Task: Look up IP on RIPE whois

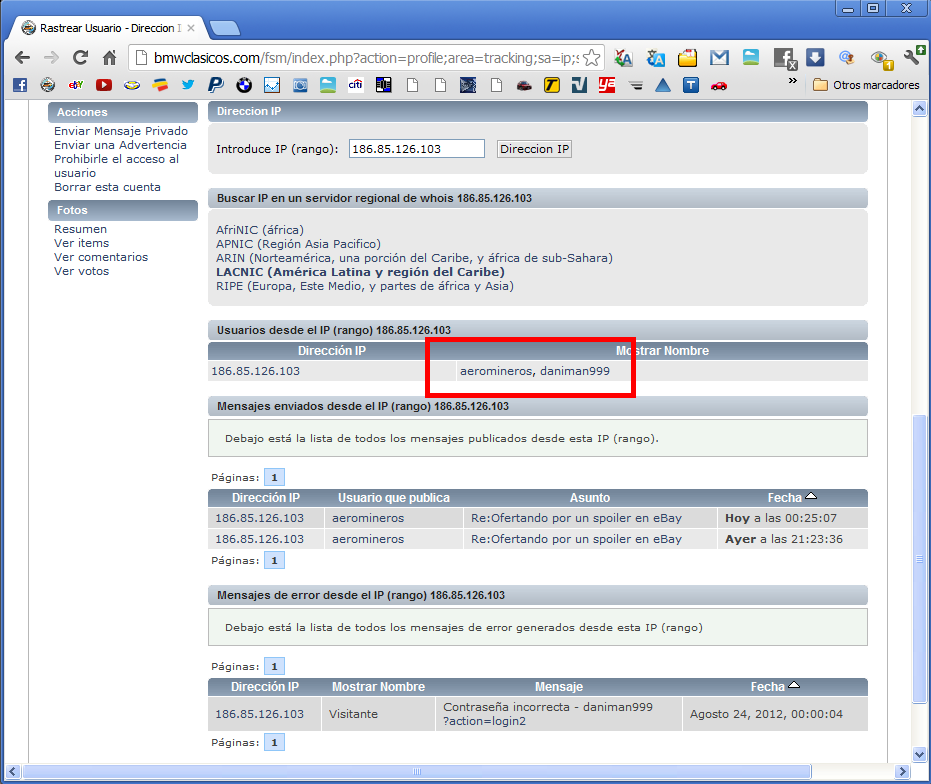Action: [x=365, y=286]
